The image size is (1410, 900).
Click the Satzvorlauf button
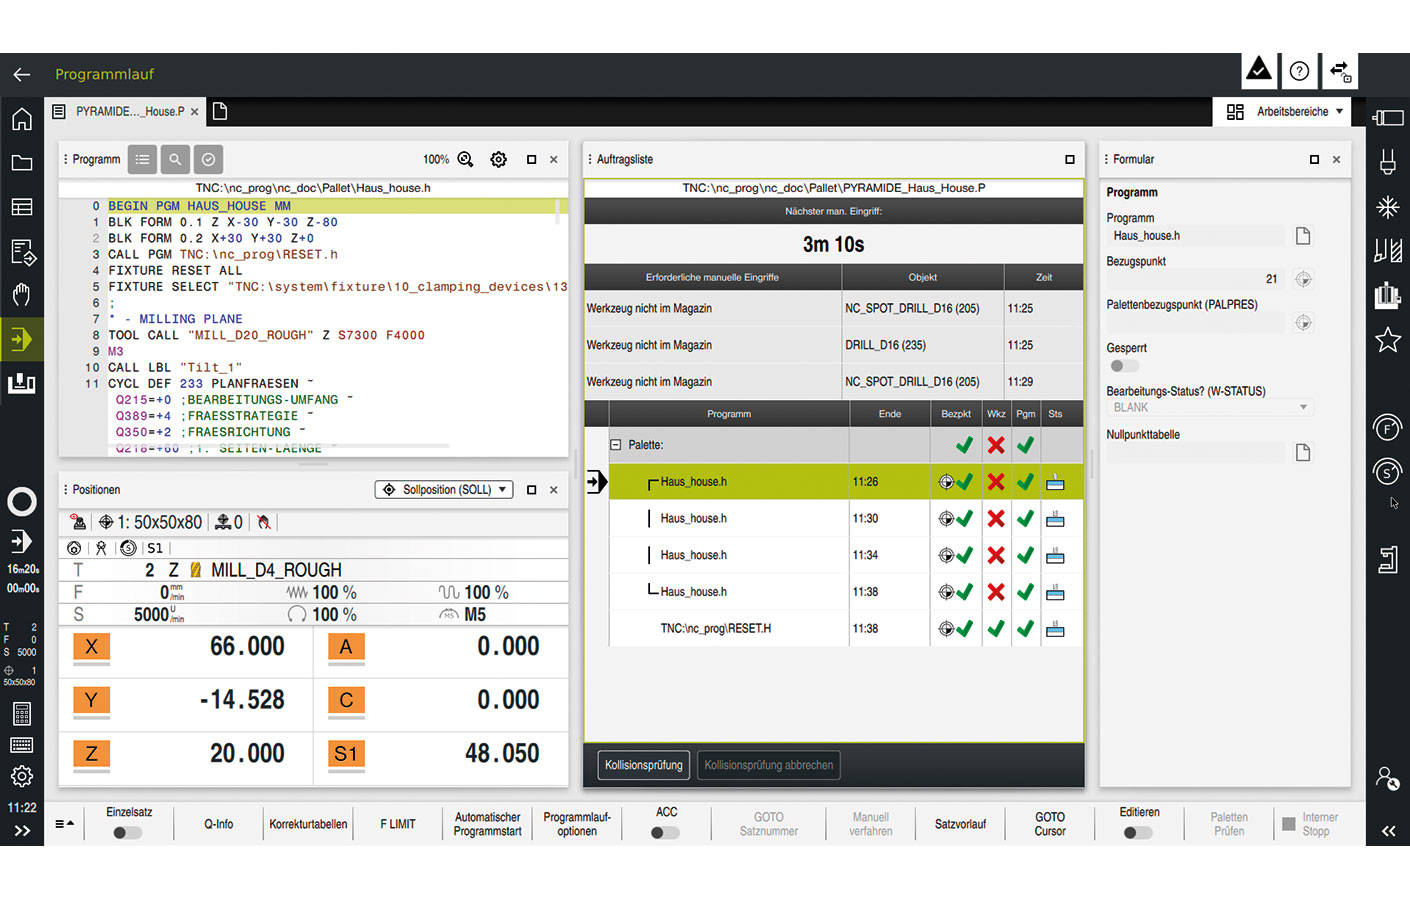[960, 824]
